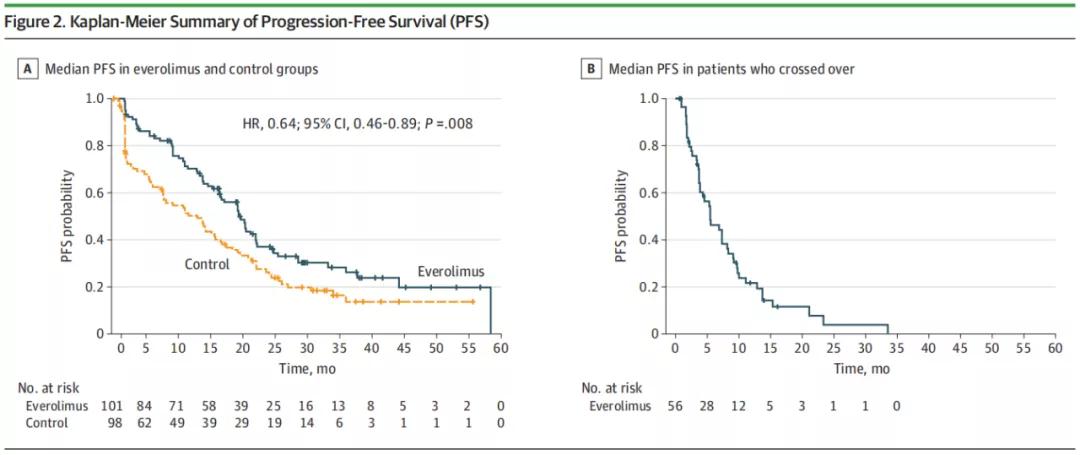Viewport: 1080px width, 455px height.
Task: Click the Everolimus curve label in panel A
Action: pos(449,273)
